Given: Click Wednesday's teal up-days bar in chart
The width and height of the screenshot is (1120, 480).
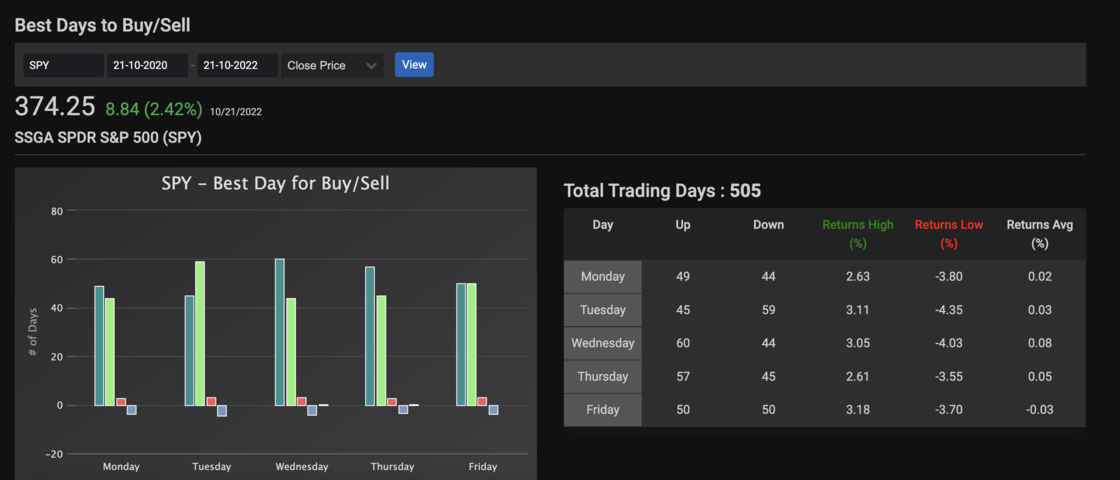Looking at the screenshot, I should [280, 332].
